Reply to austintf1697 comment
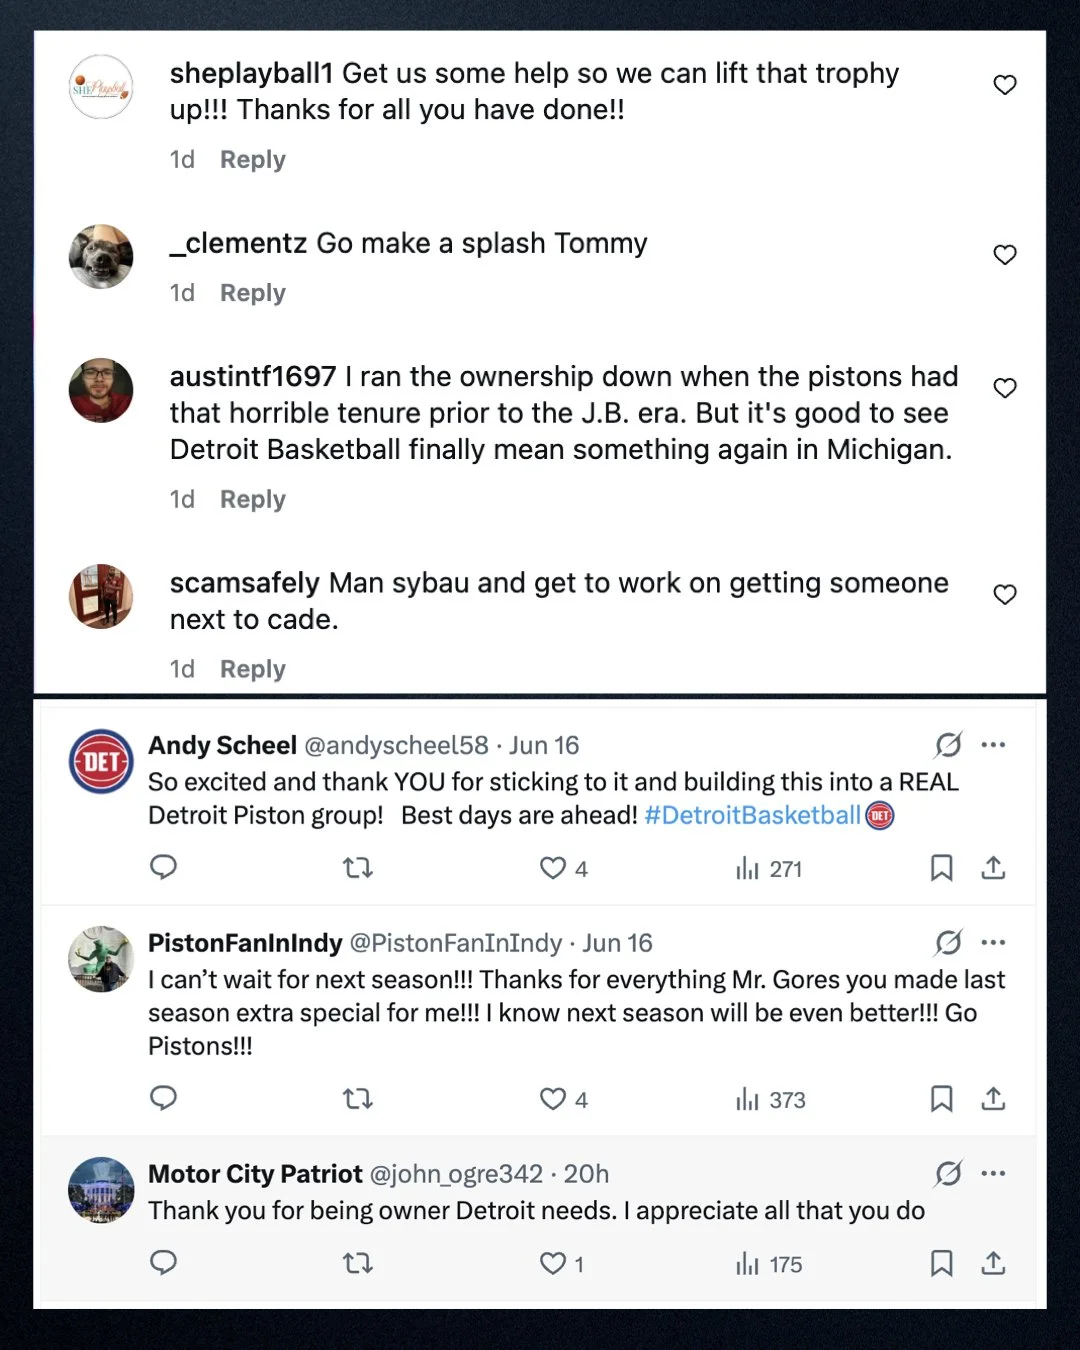 point(253,499)
